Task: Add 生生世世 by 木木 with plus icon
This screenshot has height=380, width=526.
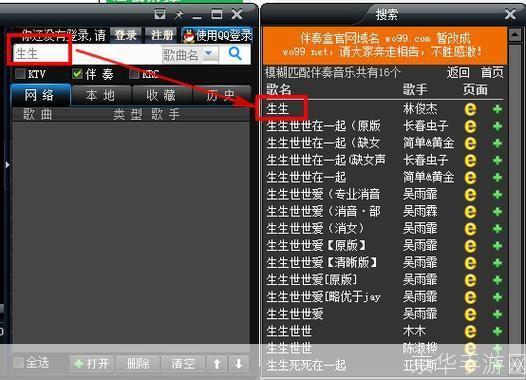Action: [x=497, y=331]
